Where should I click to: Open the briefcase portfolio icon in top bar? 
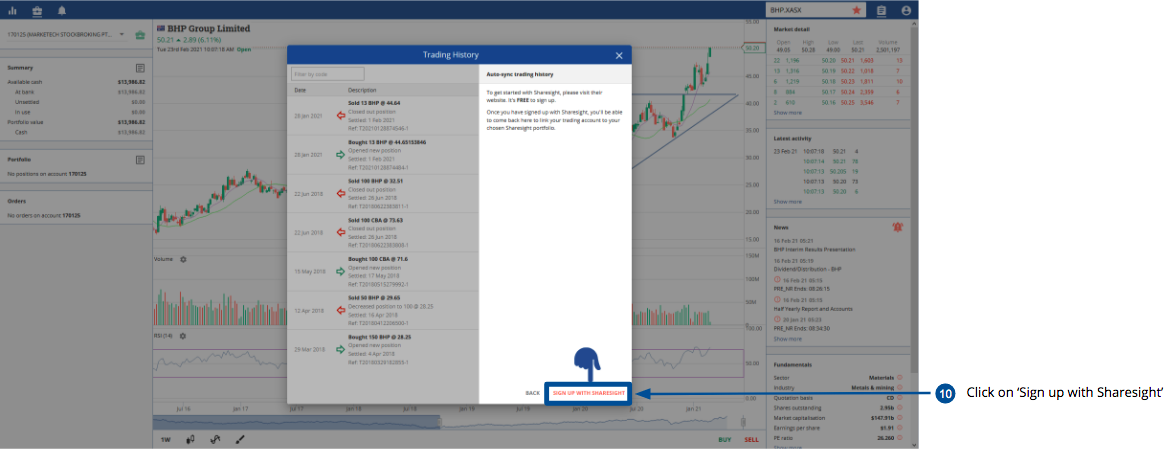(x=37, y=10)
